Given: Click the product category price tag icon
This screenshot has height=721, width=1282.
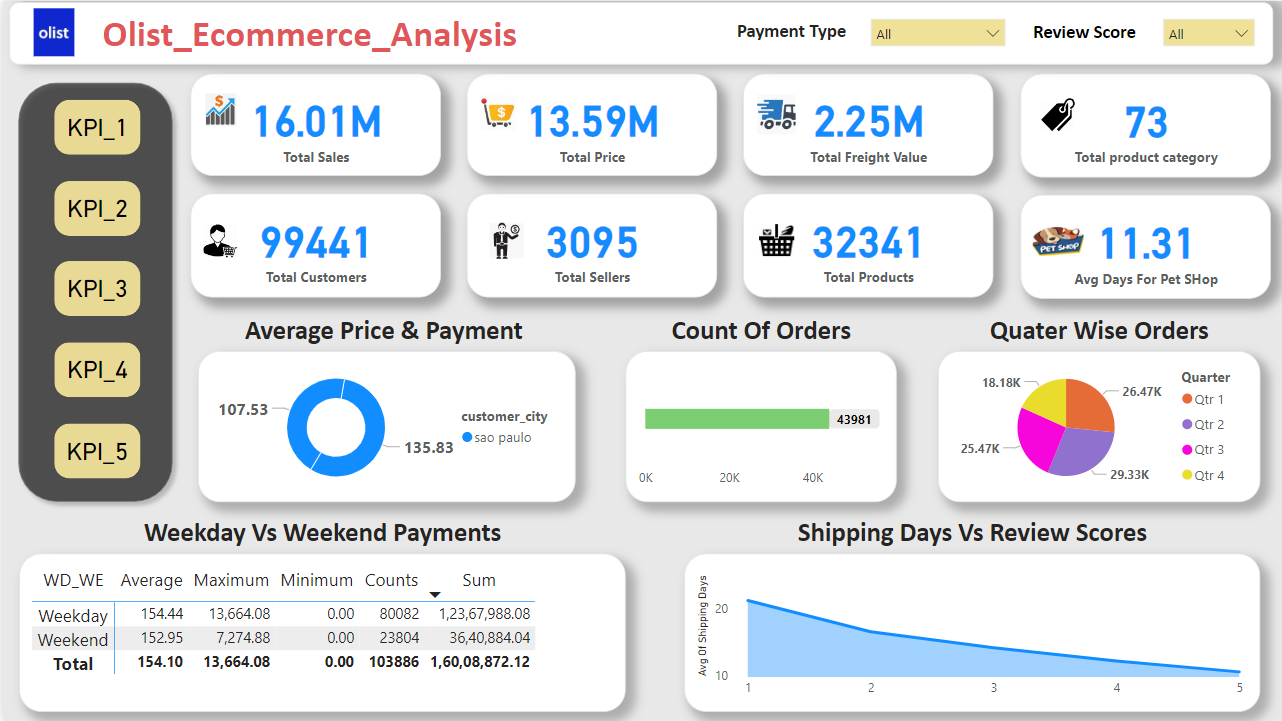Looking at the screenshot, I should pyautogui.click(x=1058, y=115).
